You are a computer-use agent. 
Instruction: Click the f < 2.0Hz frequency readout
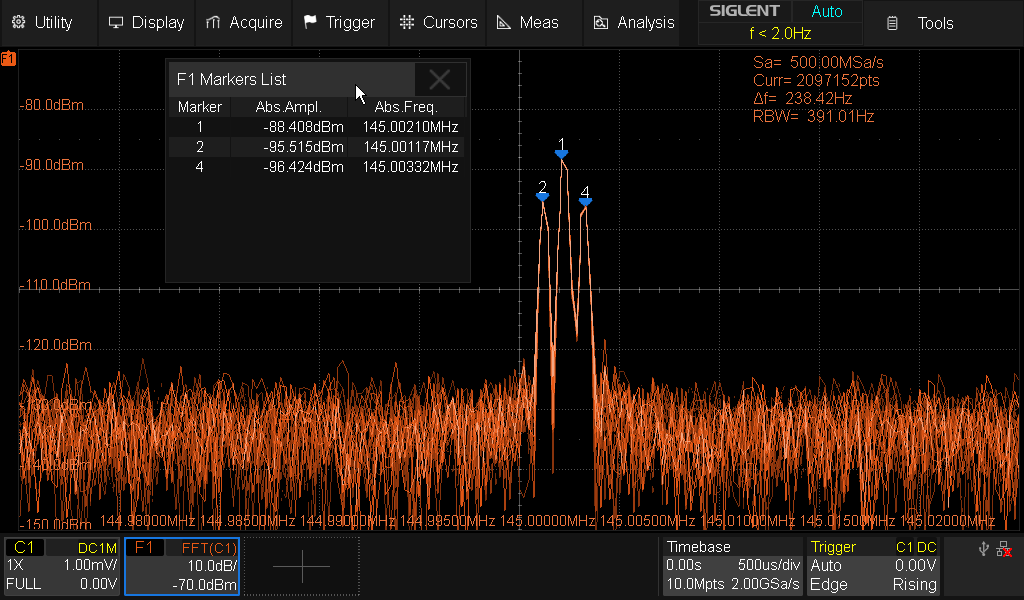click(x=780, y=33)
